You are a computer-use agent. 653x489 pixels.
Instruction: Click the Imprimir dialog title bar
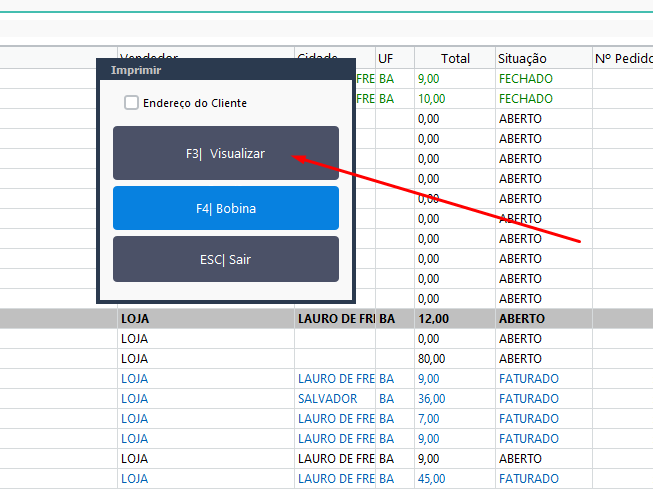tap(226, 70)
